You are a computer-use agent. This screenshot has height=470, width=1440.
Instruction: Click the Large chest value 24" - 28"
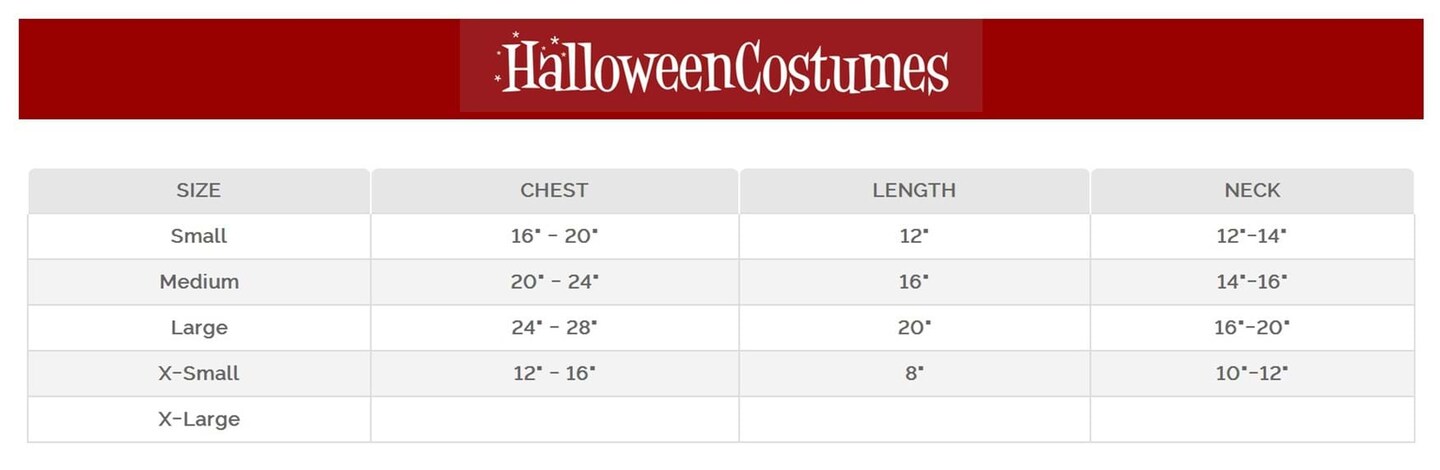tap(554, 328)
